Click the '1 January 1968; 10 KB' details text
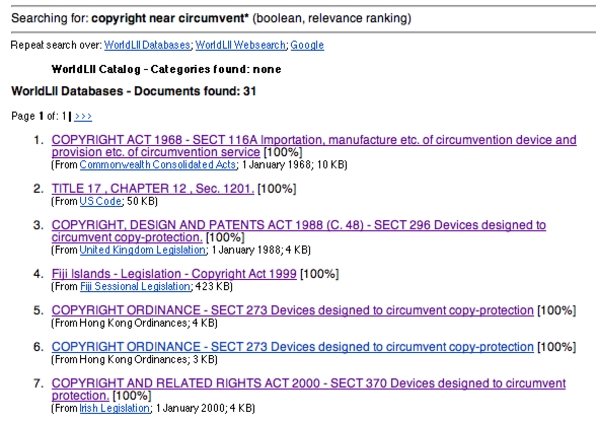This screenshot has width=596, height=422. (x=293, y=165)
